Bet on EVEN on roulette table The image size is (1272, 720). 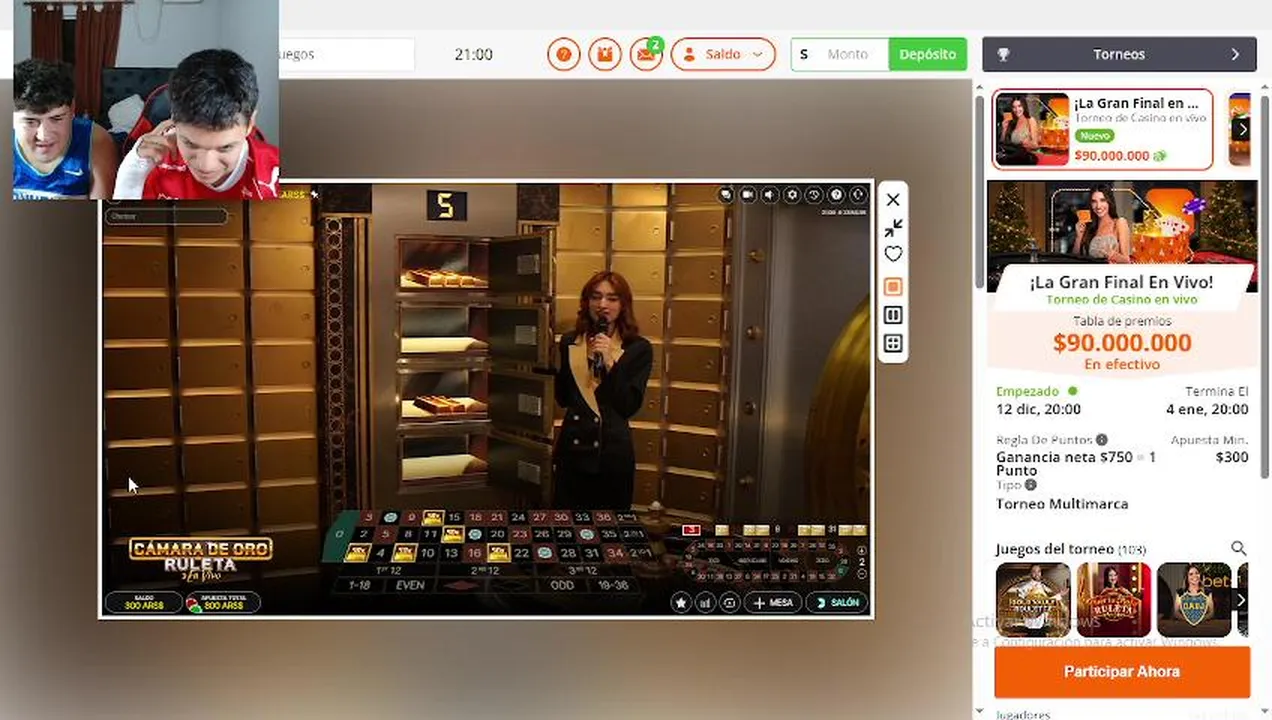(410, 585)
